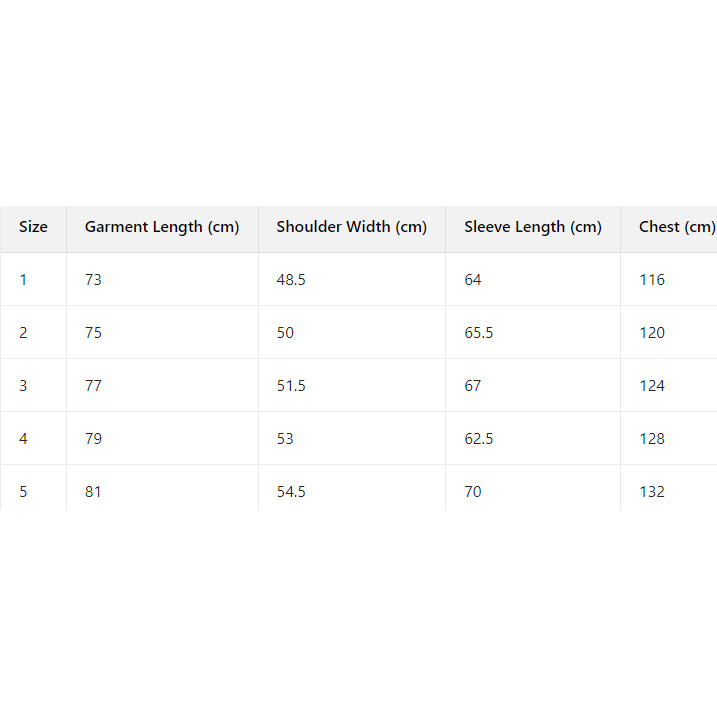Select the size 3 row cell
The image size is (717, 717).
24,386
